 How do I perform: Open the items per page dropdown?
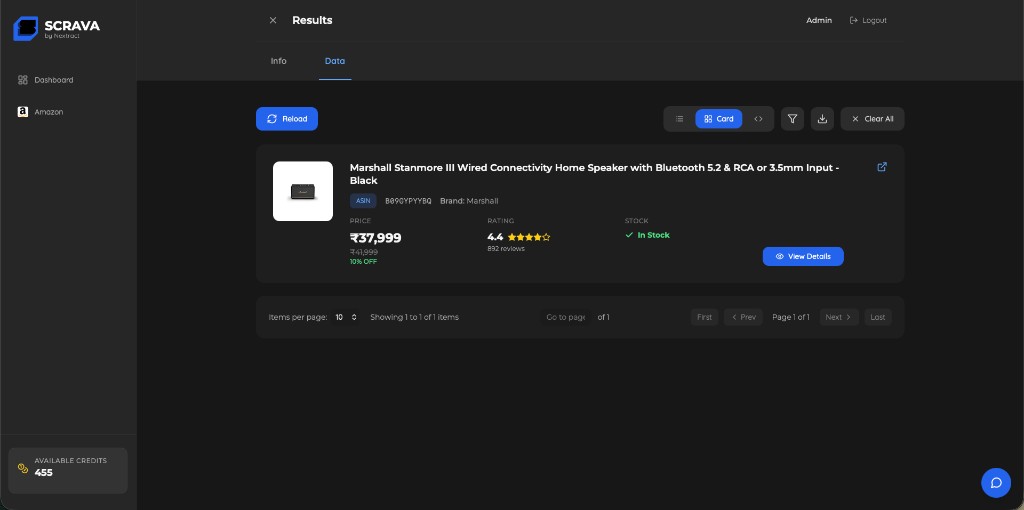click(x=346, y=317)
